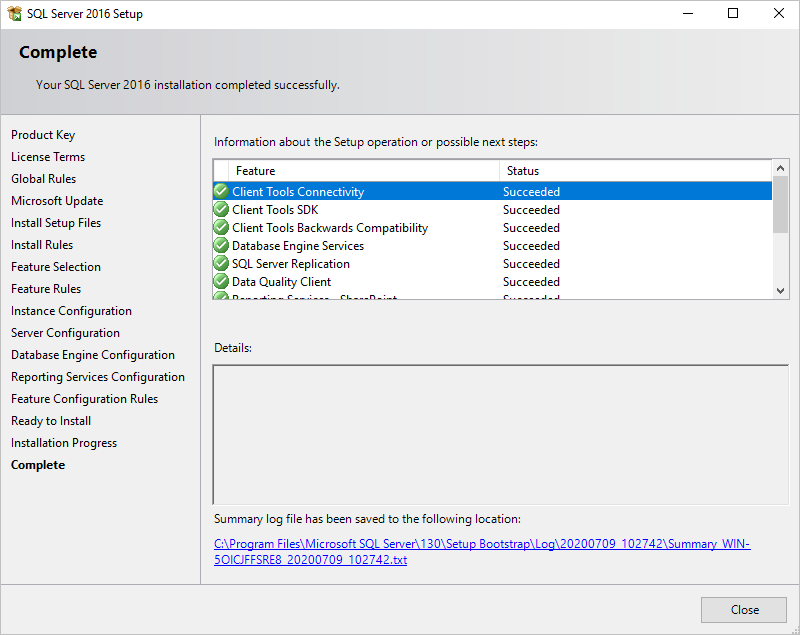
Task: Click green check icon for Client Tools Connectivity
Action: (221, 191)
